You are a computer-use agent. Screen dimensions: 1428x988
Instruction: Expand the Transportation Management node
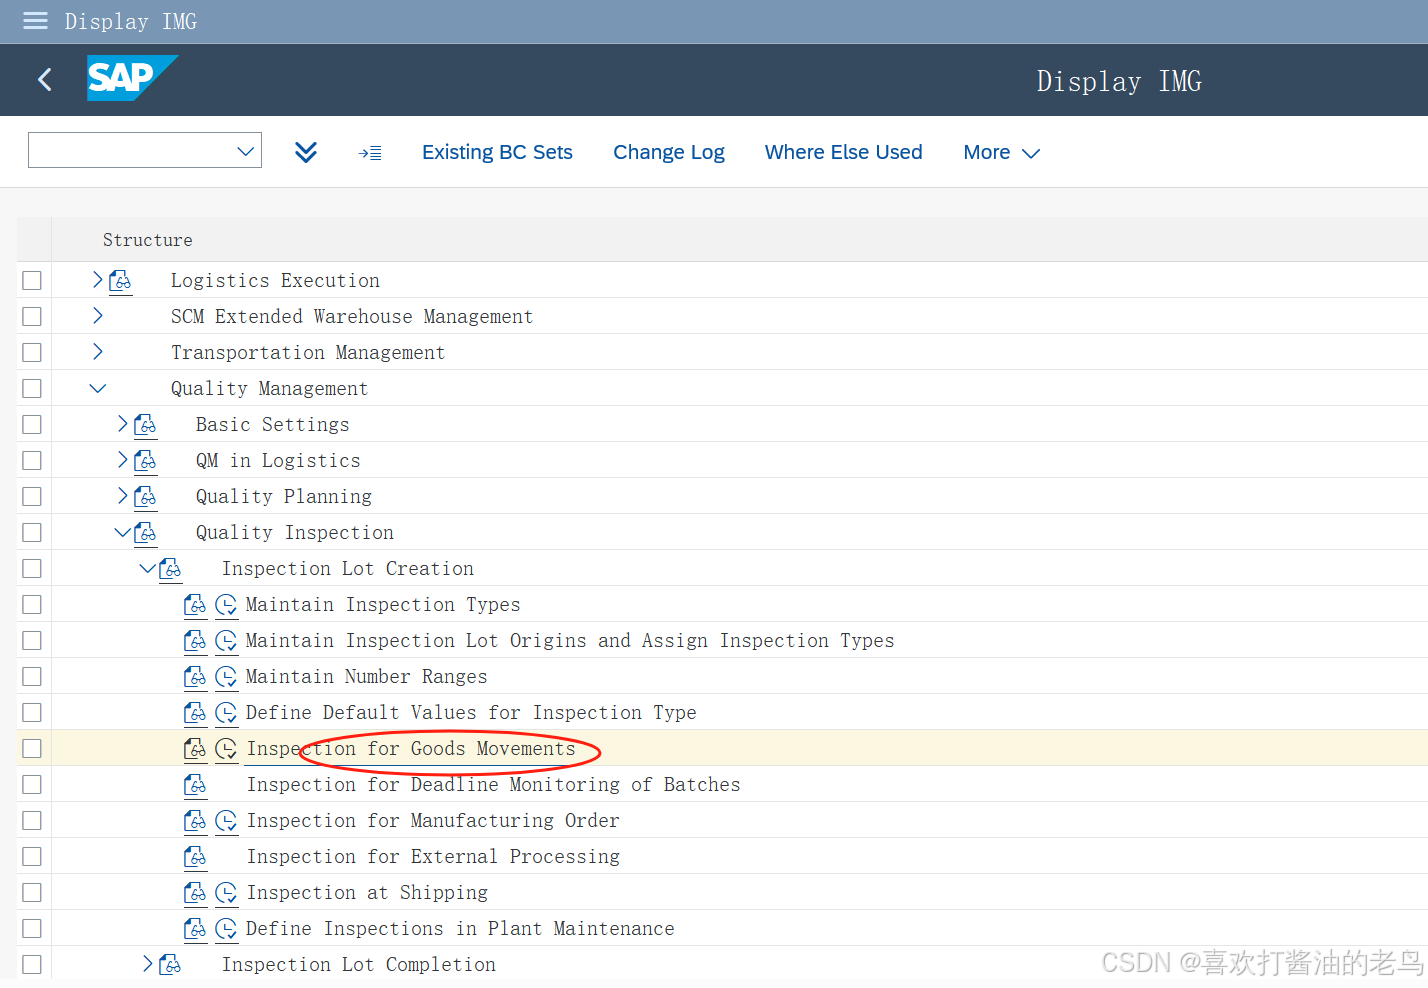[97, 352]
